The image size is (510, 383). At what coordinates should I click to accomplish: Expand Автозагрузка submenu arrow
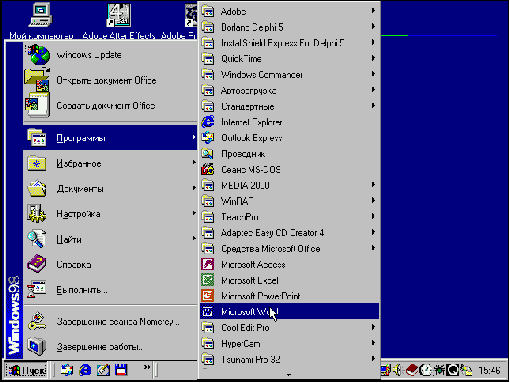(x=373, y=90)
